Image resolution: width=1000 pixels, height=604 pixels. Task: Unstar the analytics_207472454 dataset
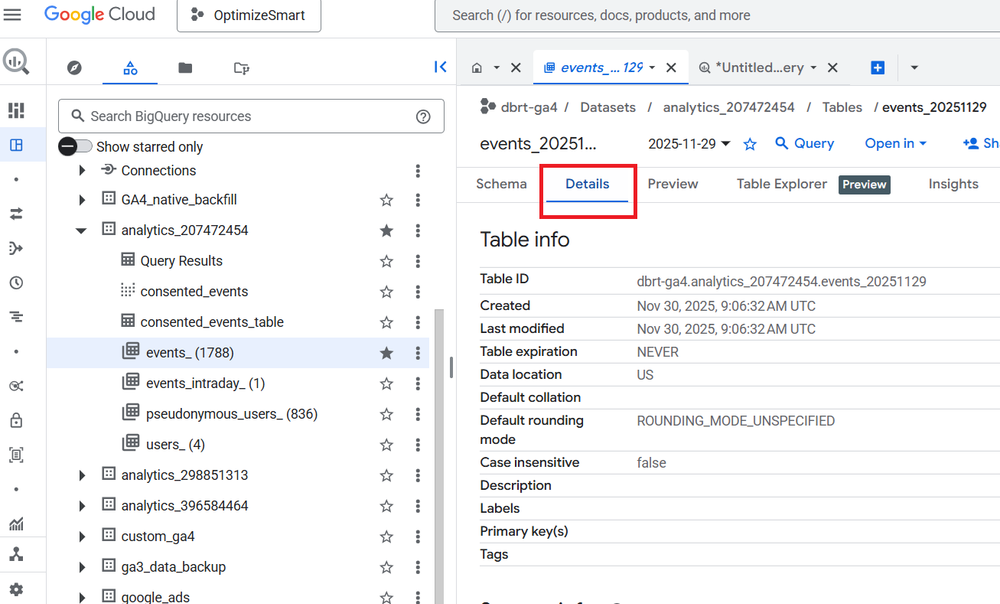(386, 231)
